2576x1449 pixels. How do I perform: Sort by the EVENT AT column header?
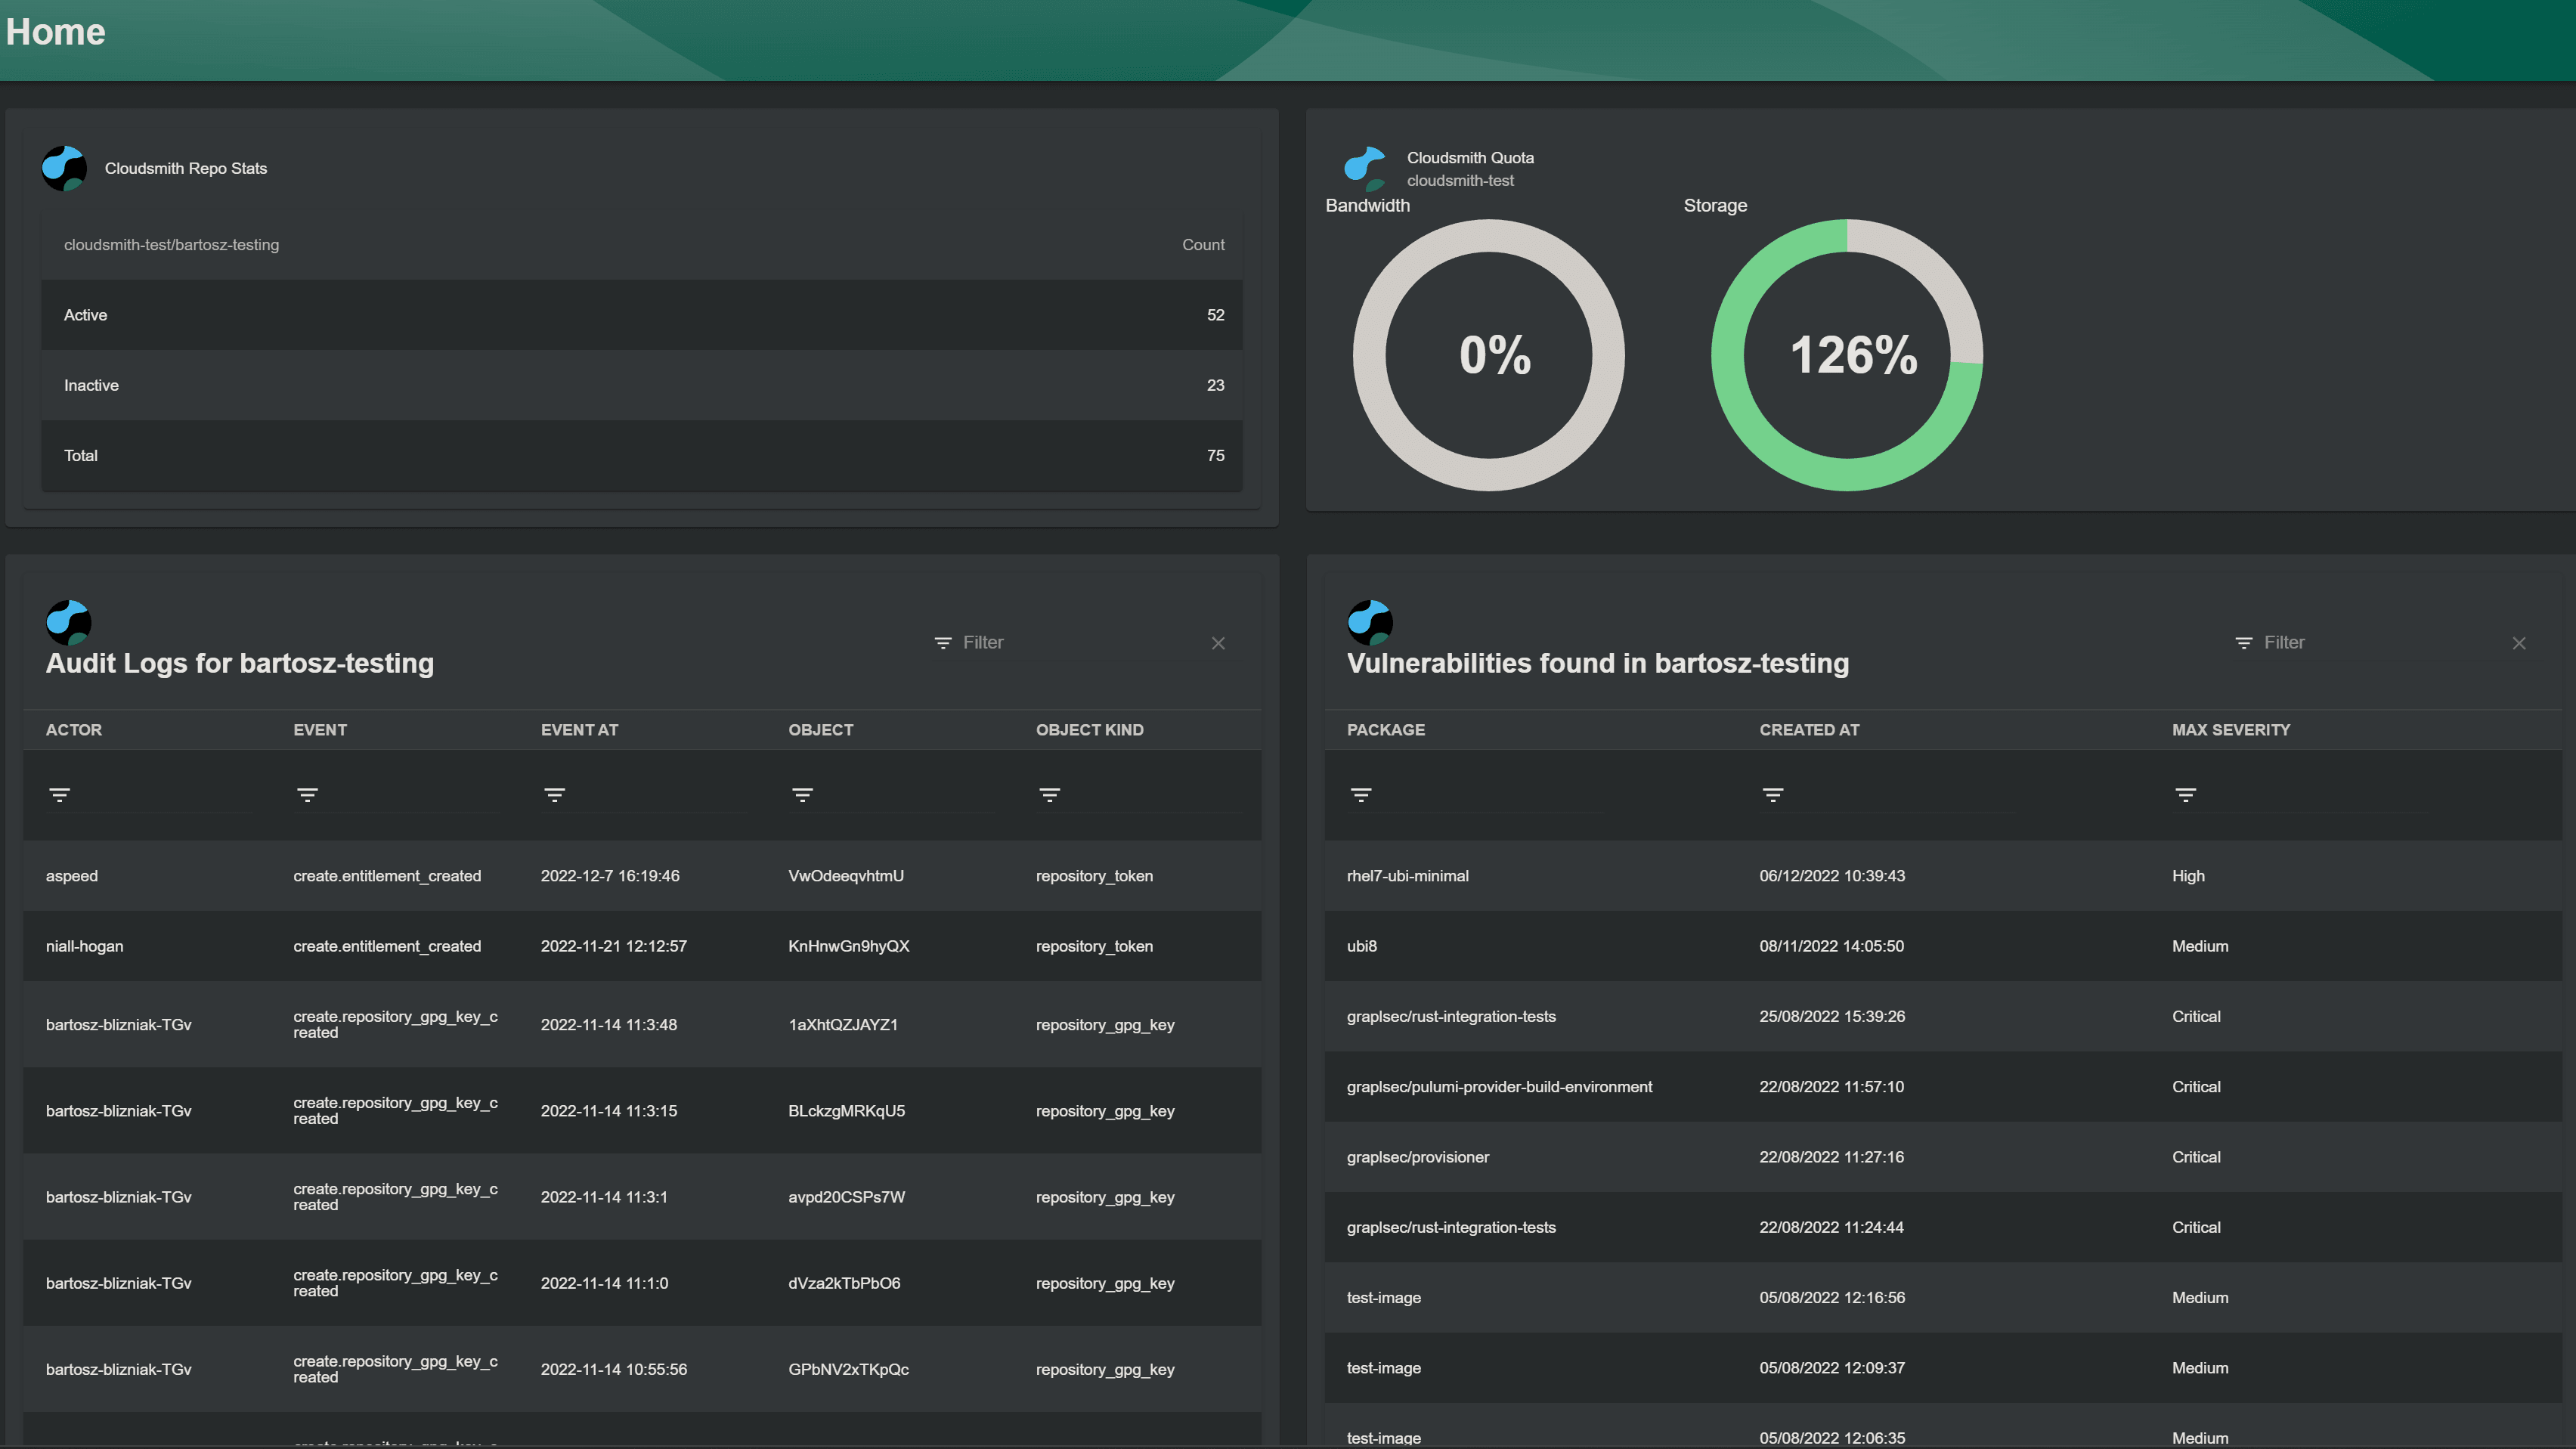579,730
